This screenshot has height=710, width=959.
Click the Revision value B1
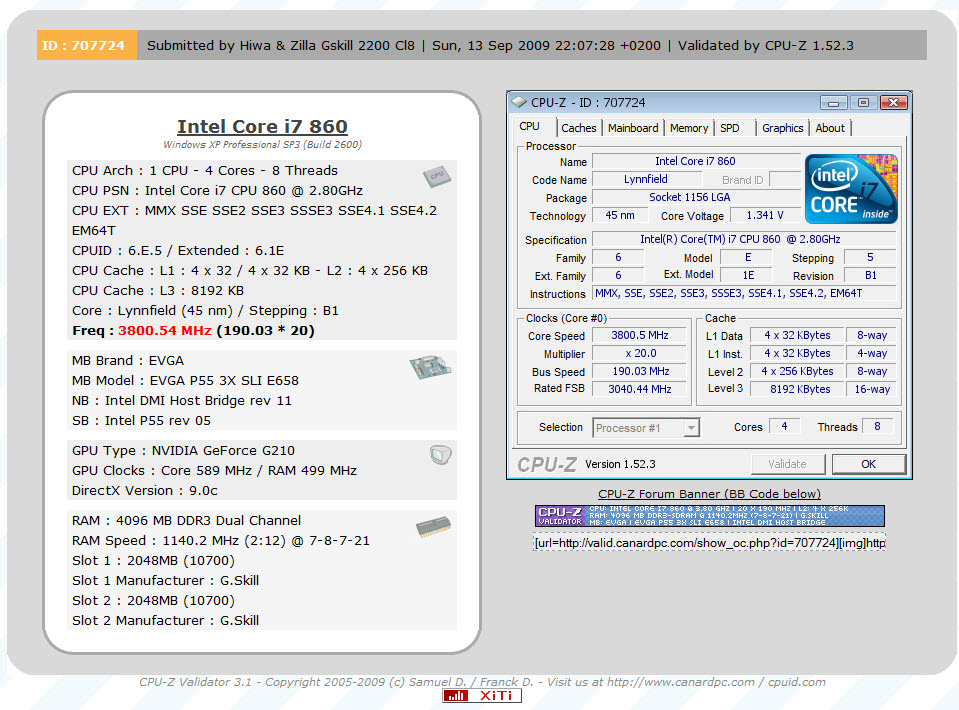coord(870,275)
